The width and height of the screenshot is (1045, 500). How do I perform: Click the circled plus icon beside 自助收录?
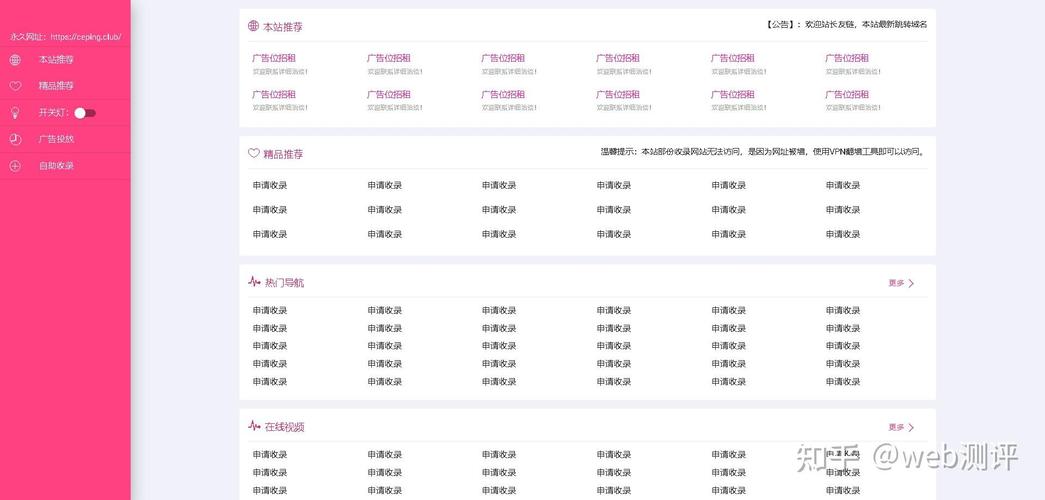(15, 166)
